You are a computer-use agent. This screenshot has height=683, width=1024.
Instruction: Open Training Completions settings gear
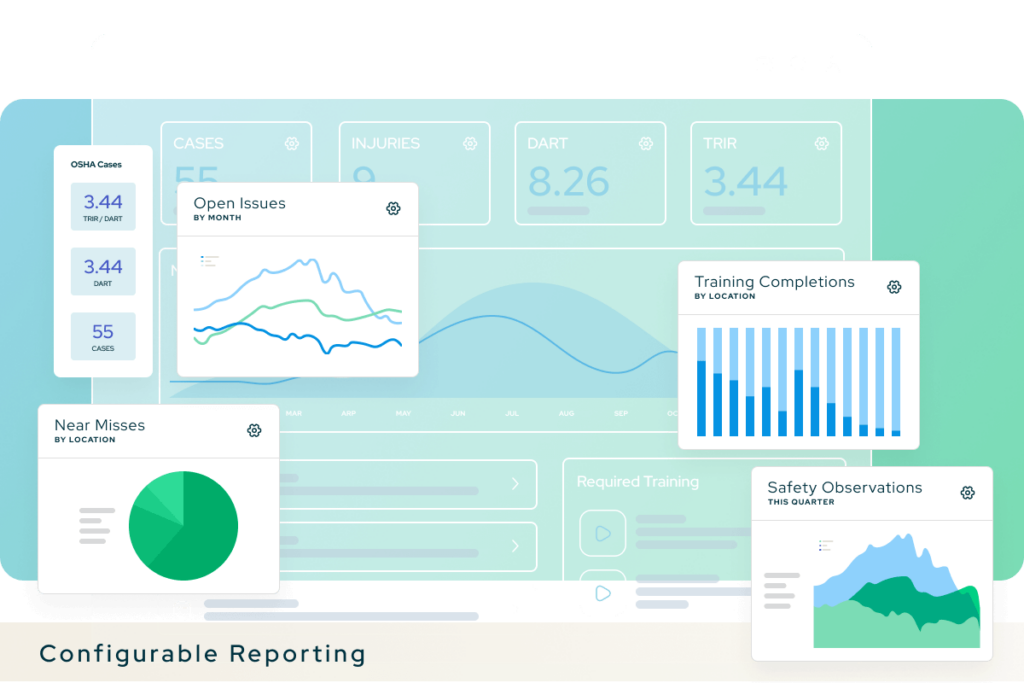pos(894,287)
